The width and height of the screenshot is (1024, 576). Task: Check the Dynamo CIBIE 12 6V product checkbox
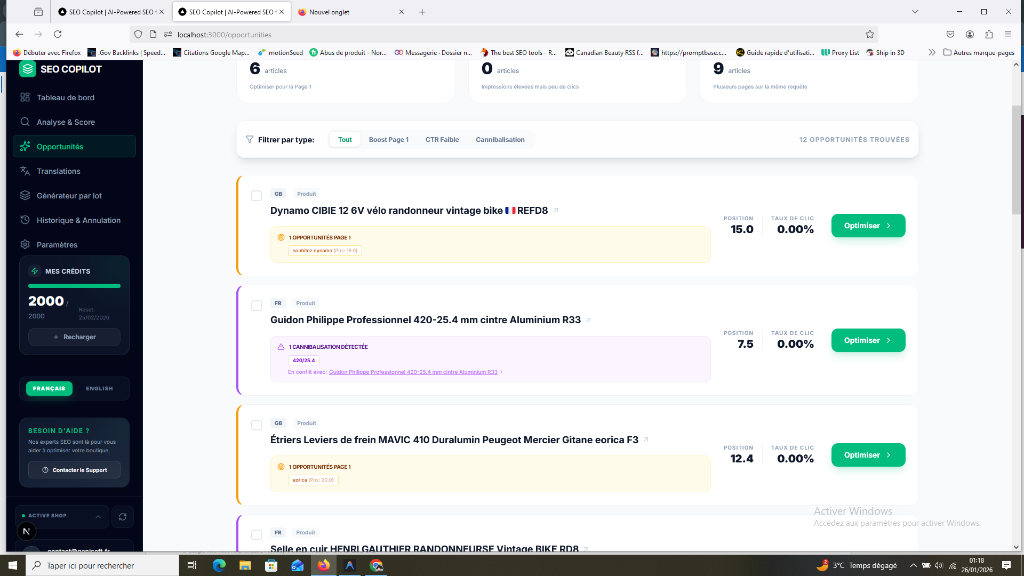(x=257, y=195)
